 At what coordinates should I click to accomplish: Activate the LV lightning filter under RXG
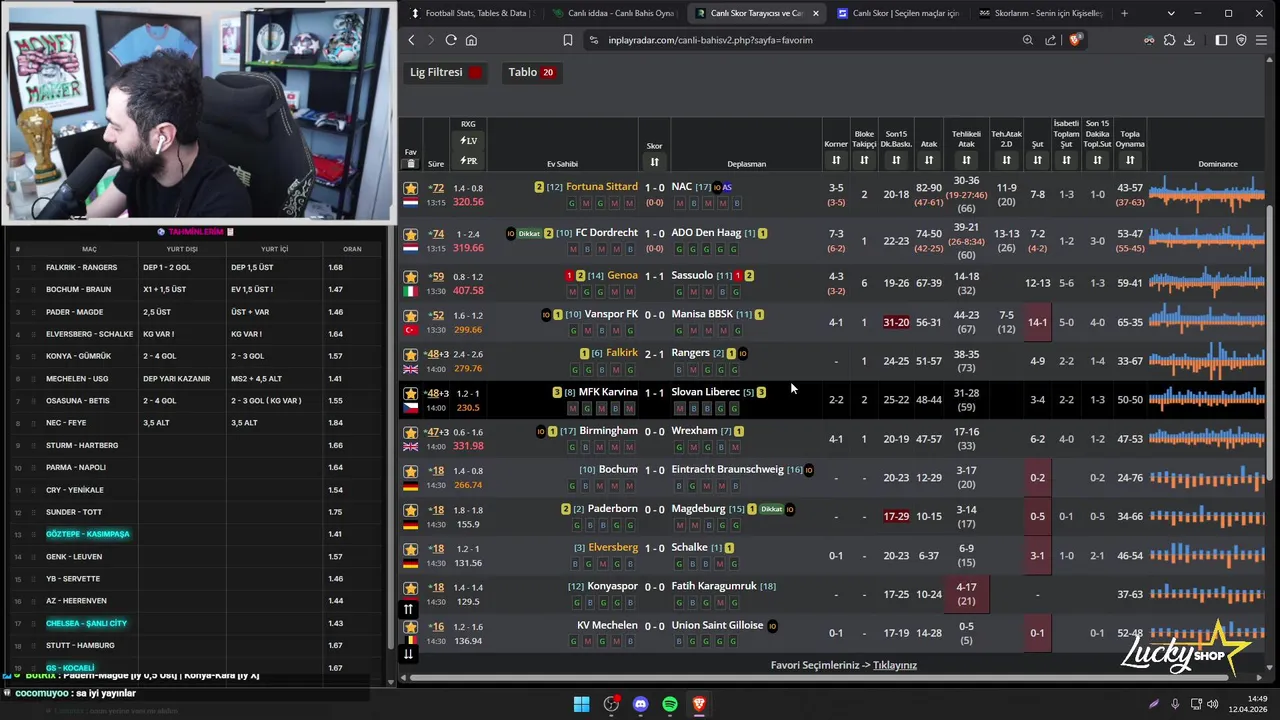(x=468, y=141)
